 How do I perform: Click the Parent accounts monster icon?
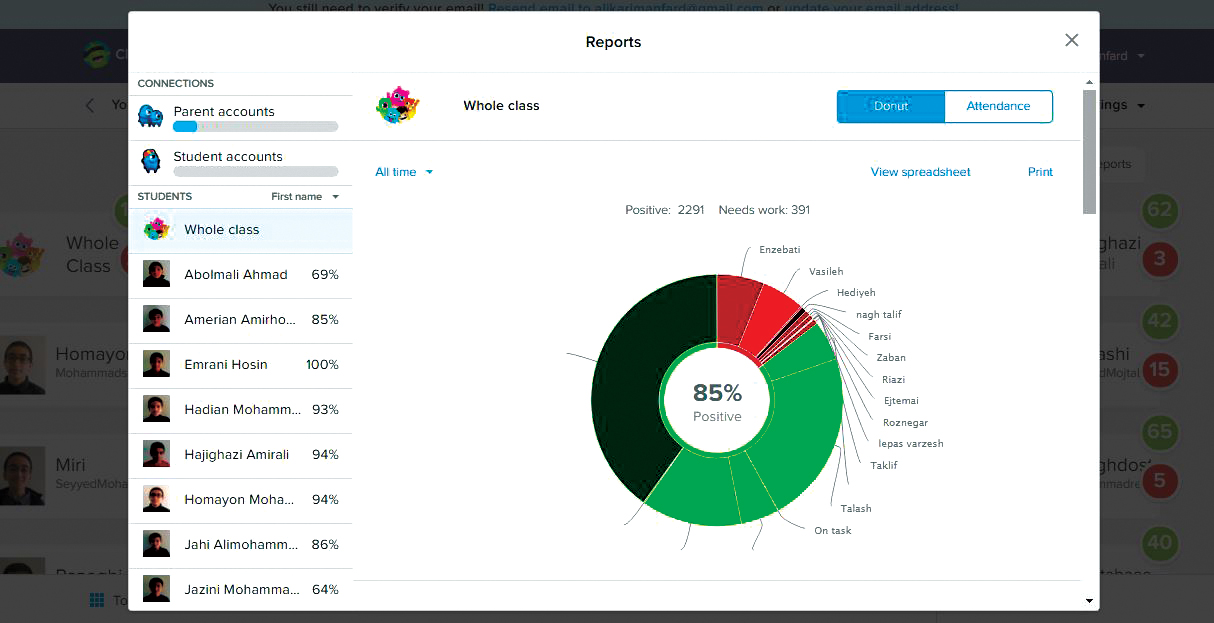(151, 116)
